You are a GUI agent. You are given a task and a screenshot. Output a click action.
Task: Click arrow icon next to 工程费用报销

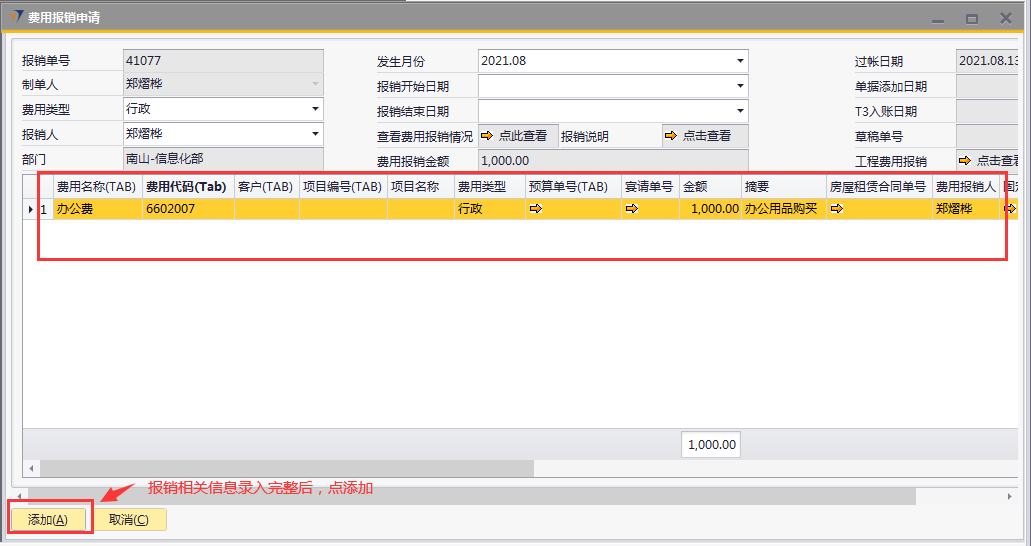(x=965, y=161)
